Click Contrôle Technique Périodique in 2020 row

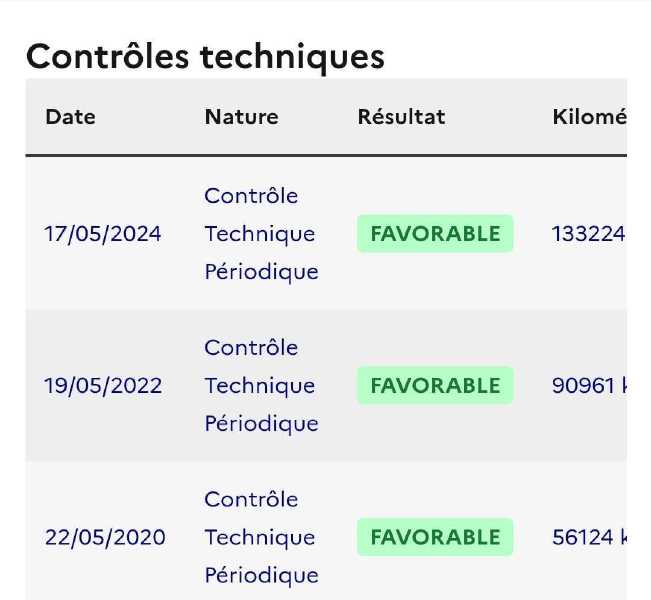tap(262, 537)
